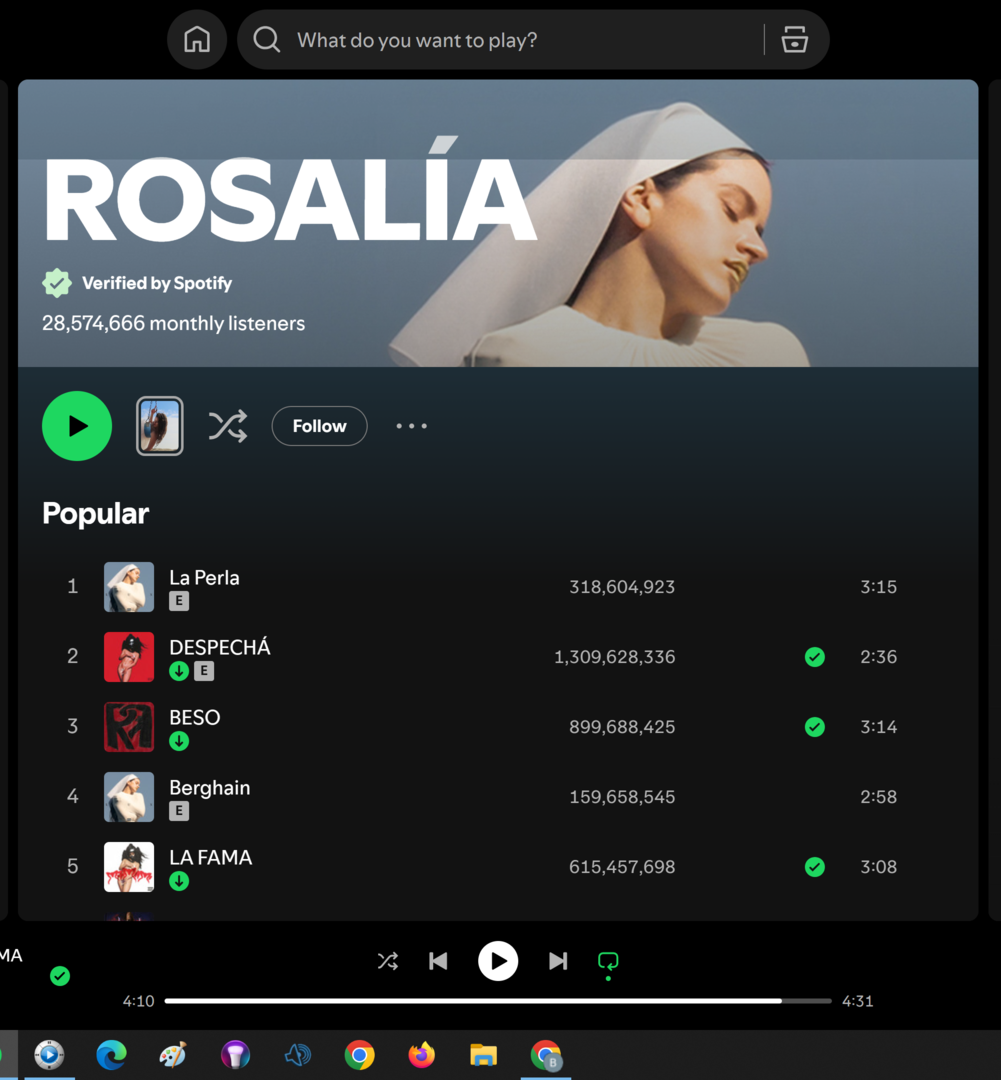Click the Verified by Spotify badge icon
Viewport: 1001px width, 1080px height.
click(56, 283)
